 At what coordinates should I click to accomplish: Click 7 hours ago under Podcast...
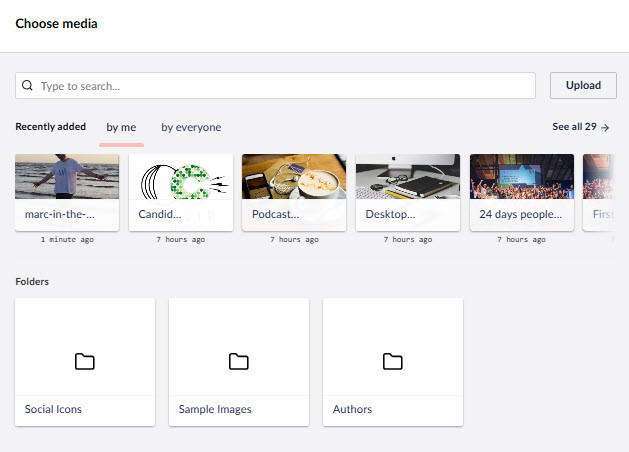coord(294,239)
